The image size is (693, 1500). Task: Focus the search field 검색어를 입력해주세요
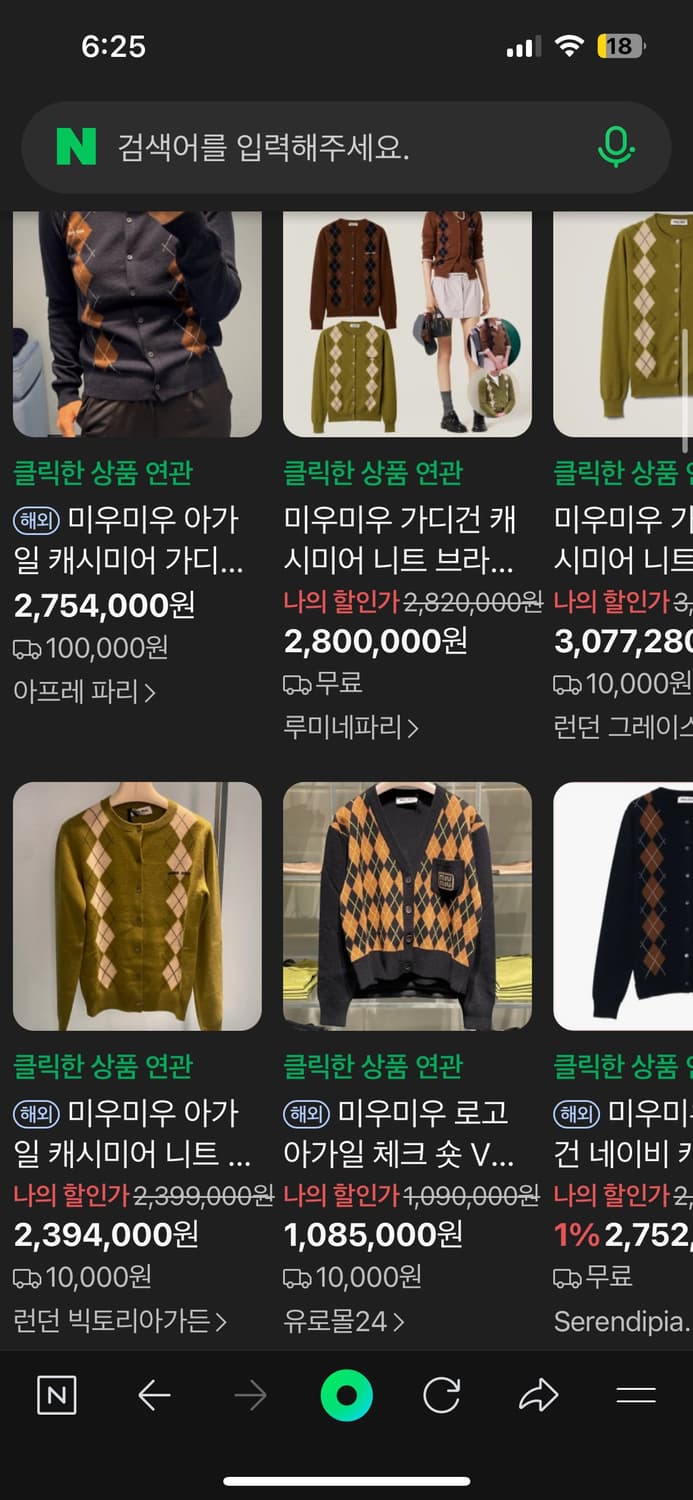coord(346,148)
